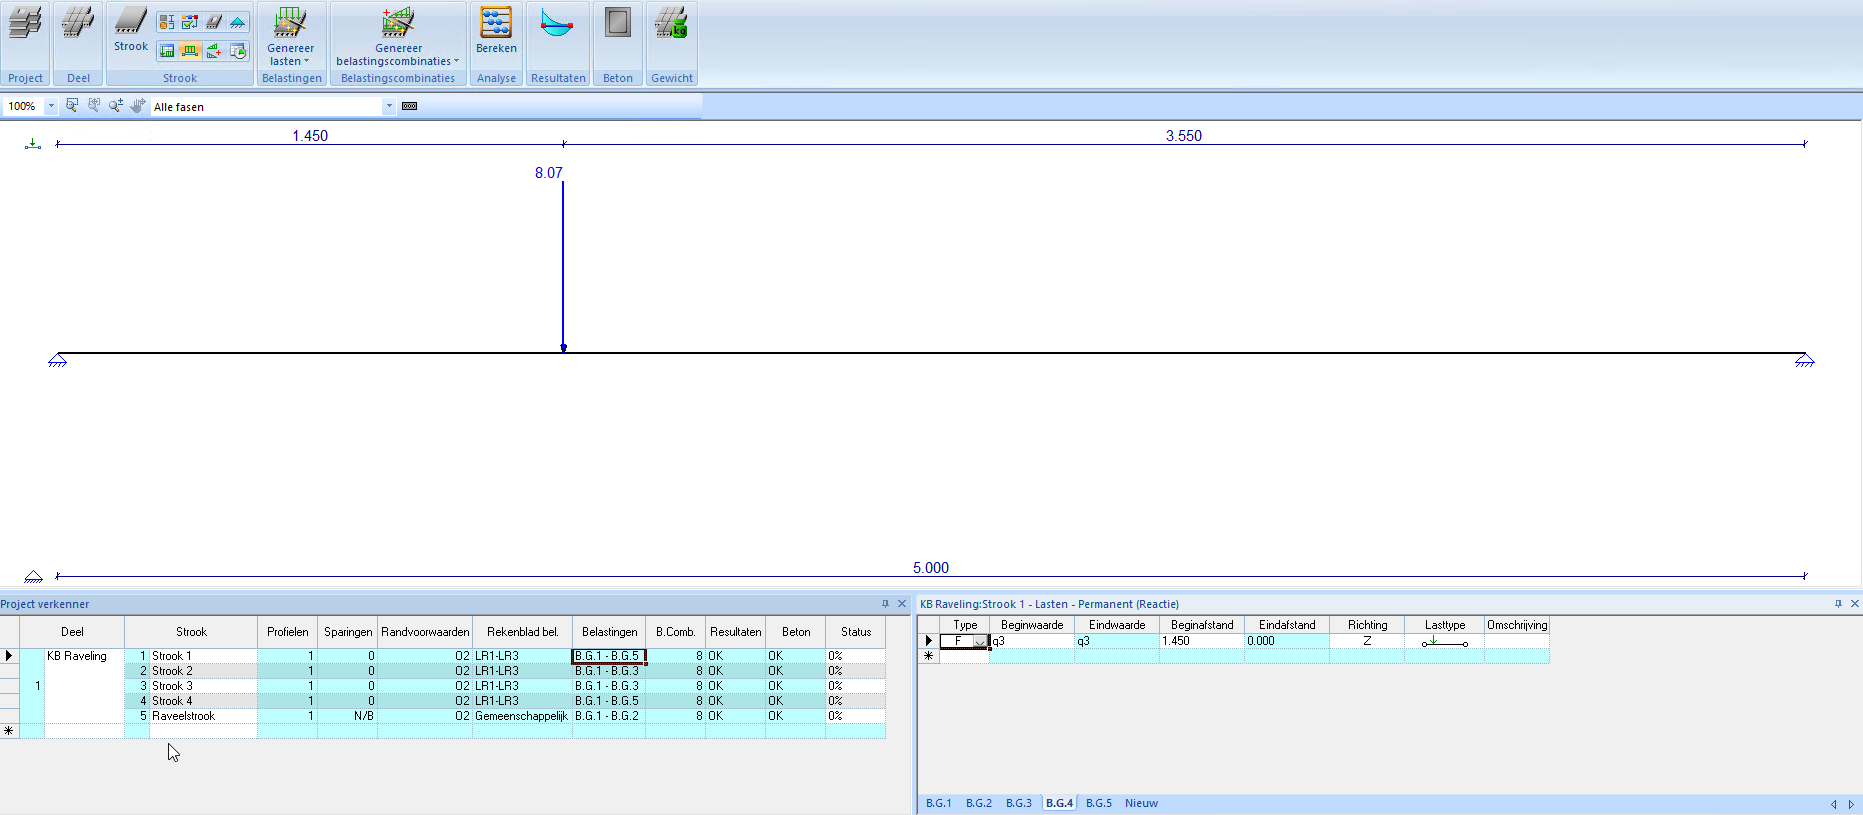Viewport: 1863px width, 815px height.
Task: Open the 100% zoom level dropdown
Action: 51,106
